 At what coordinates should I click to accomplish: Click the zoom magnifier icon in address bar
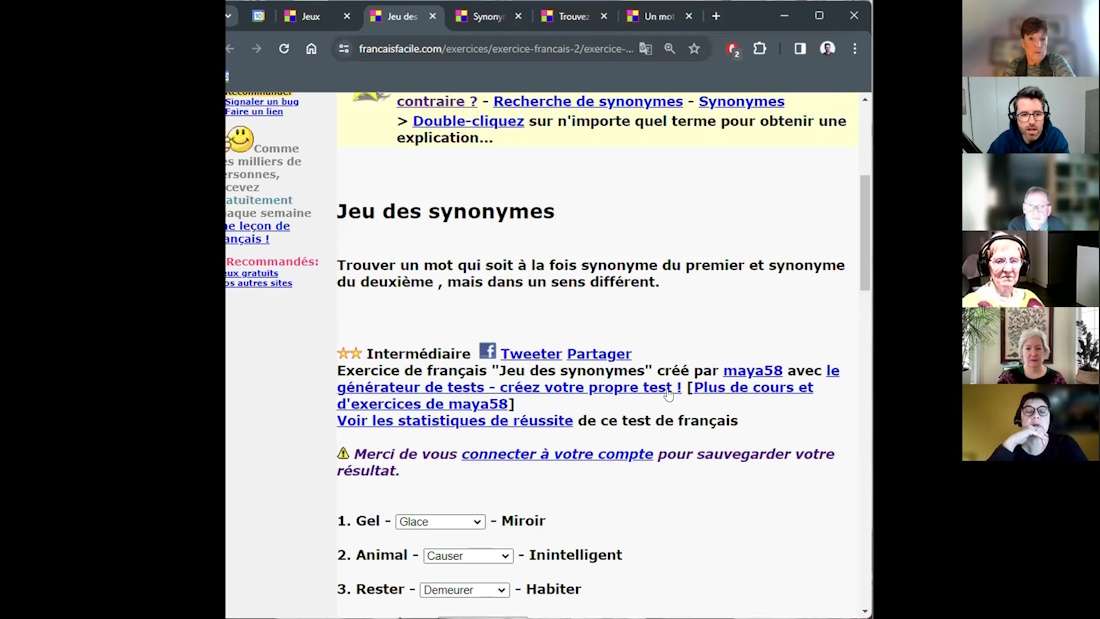670,48
